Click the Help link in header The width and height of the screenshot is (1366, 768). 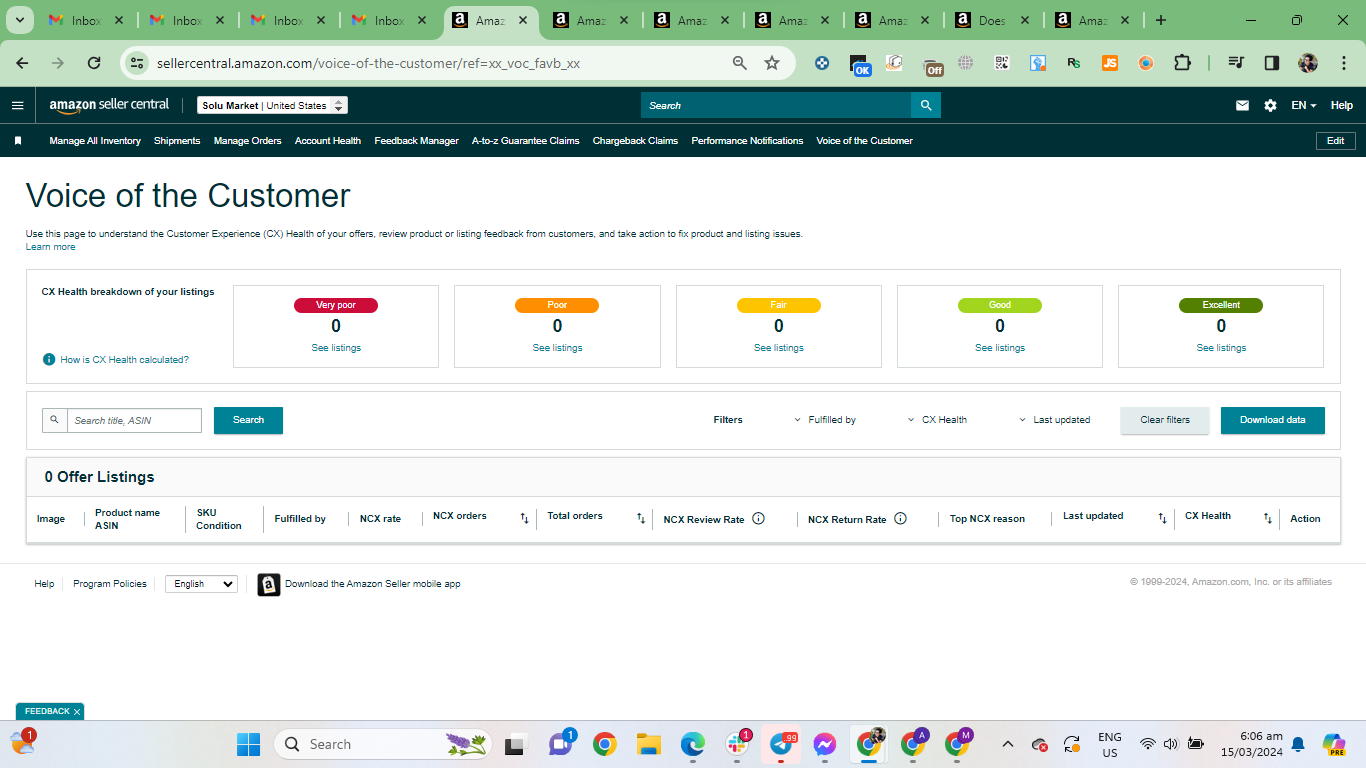[x=1342, y=105]
